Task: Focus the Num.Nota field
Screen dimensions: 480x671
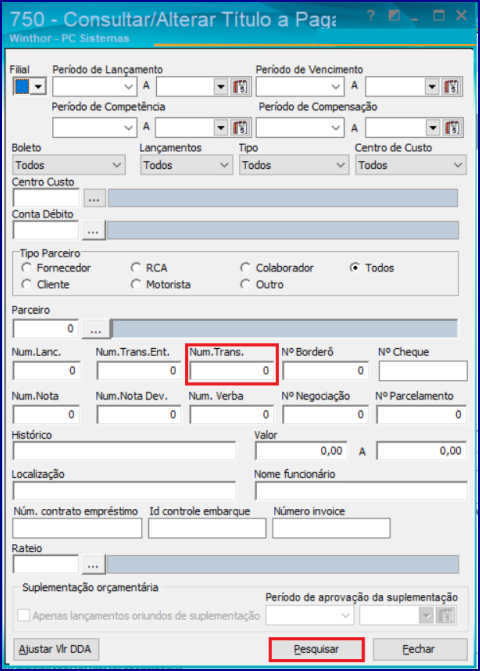Action: point(46,415)
